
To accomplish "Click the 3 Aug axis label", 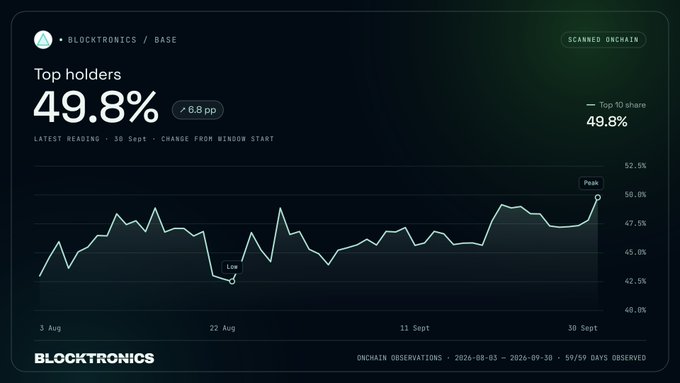I will [50, 328].
